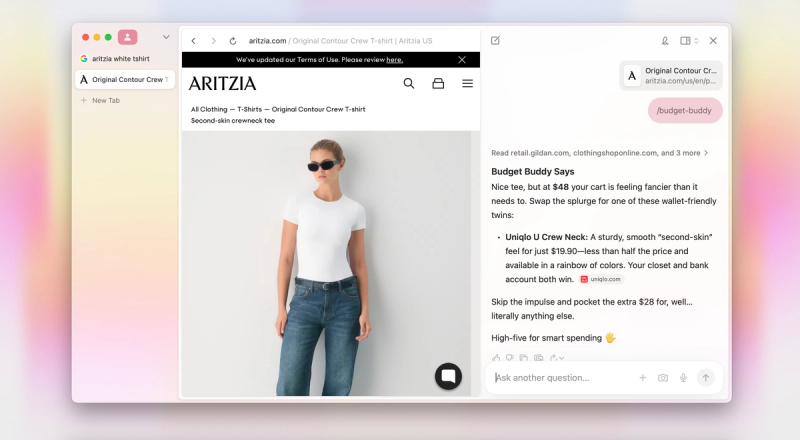Open the uniqlo.com source chip
Image resolution: width=800 pixels, height=440 pixels.
pos(601,279)
